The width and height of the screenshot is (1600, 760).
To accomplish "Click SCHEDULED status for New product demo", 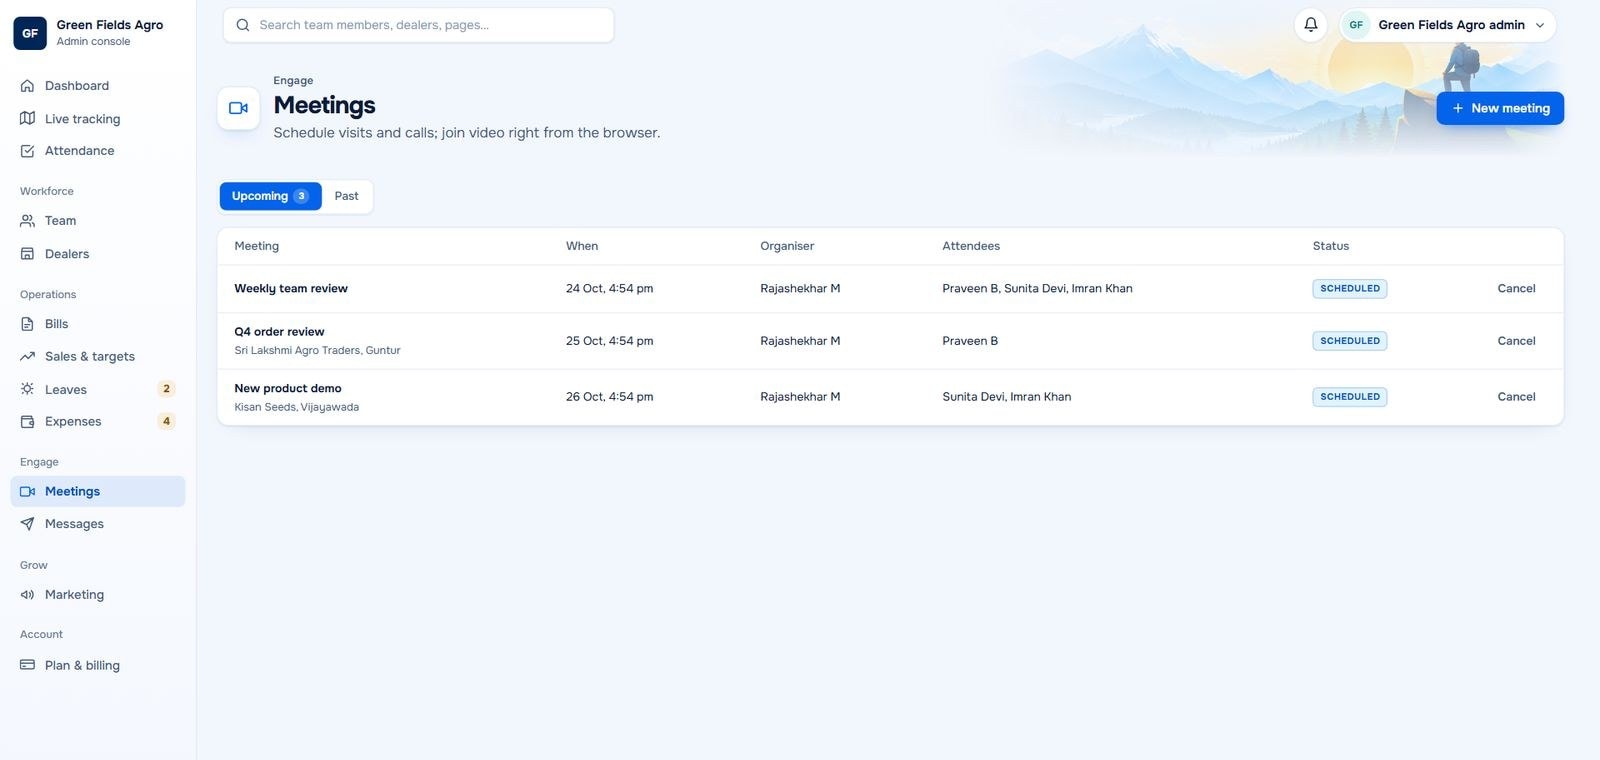I will [1349, 397].
